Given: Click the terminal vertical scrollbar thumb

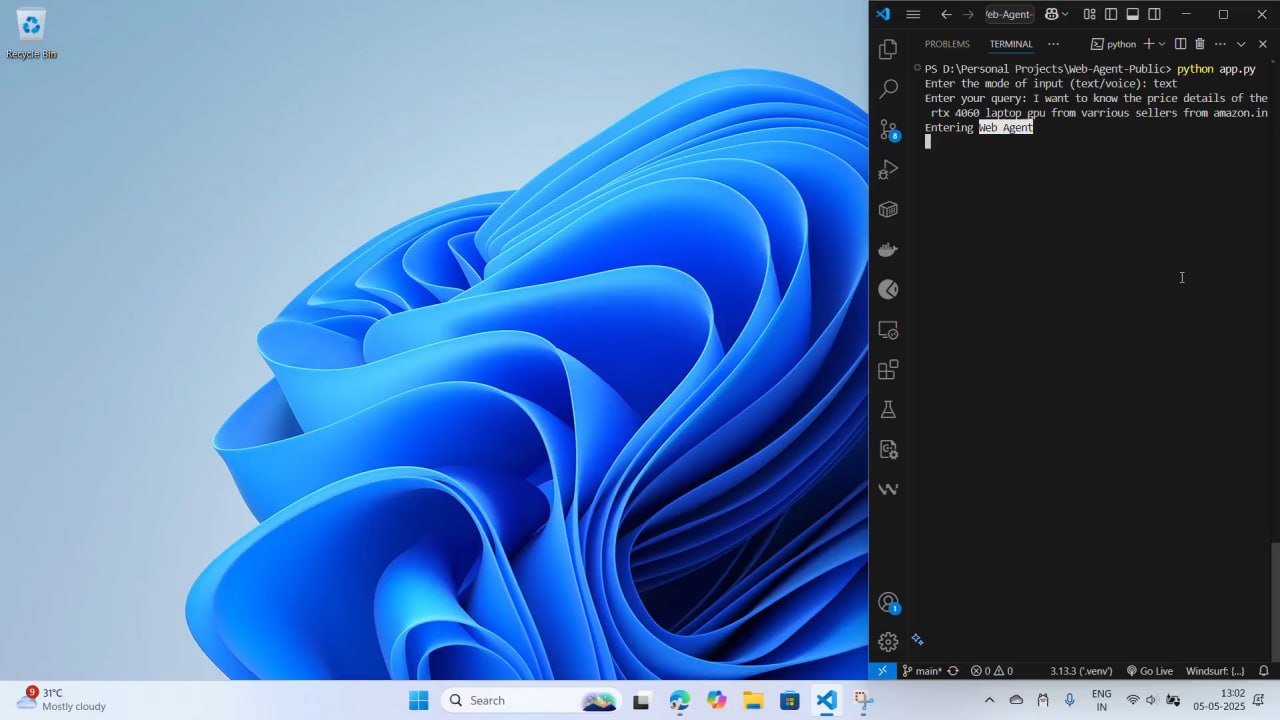Looking at the screenshot, I should pos(1274,600).
